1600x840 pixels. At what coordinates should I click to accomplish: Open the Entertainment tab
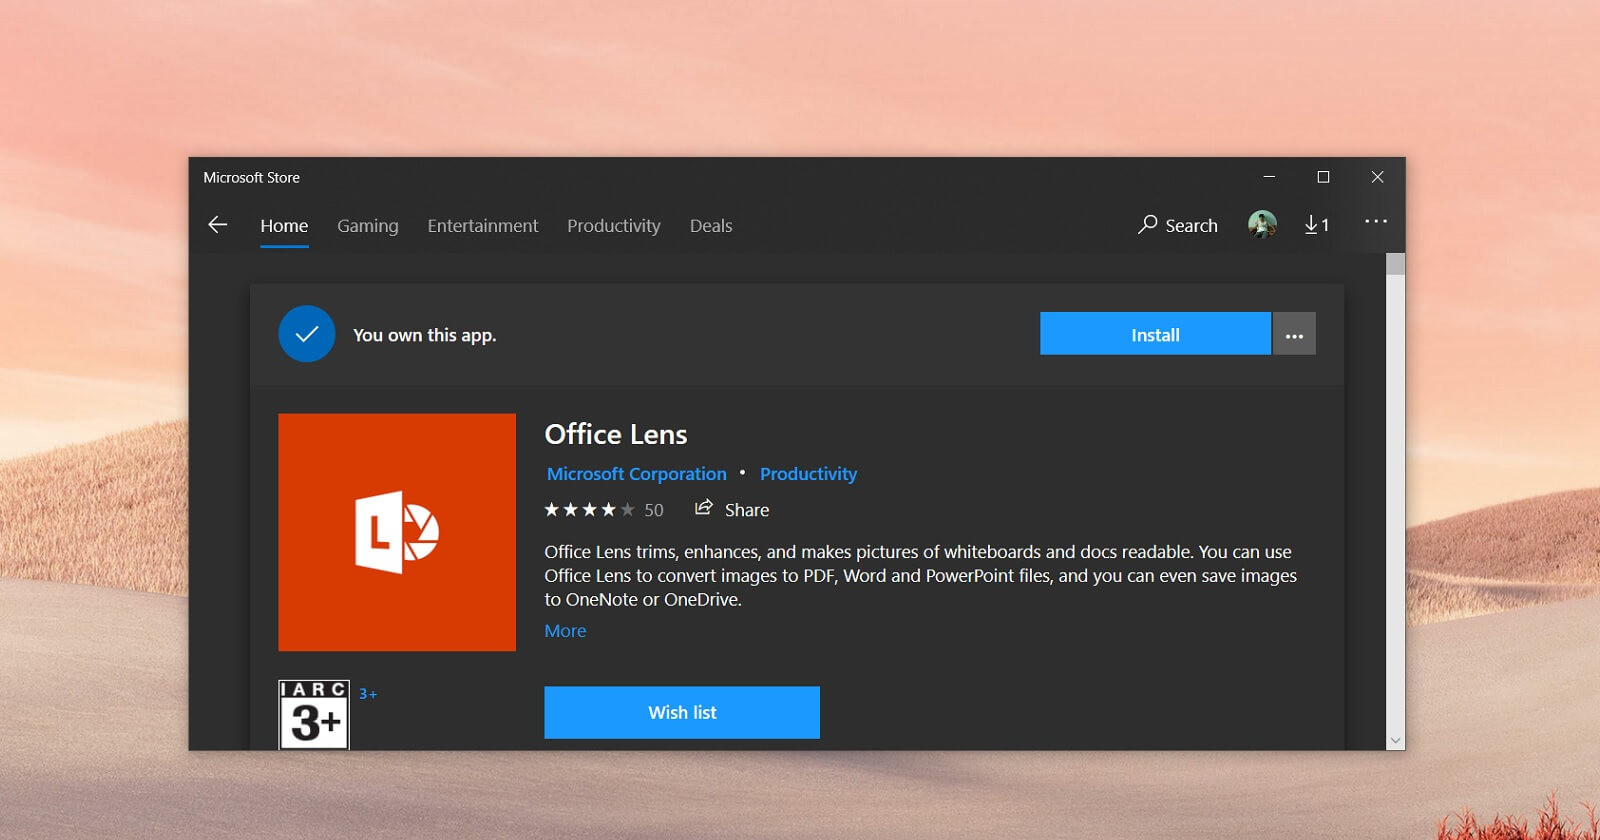(483, 226)
